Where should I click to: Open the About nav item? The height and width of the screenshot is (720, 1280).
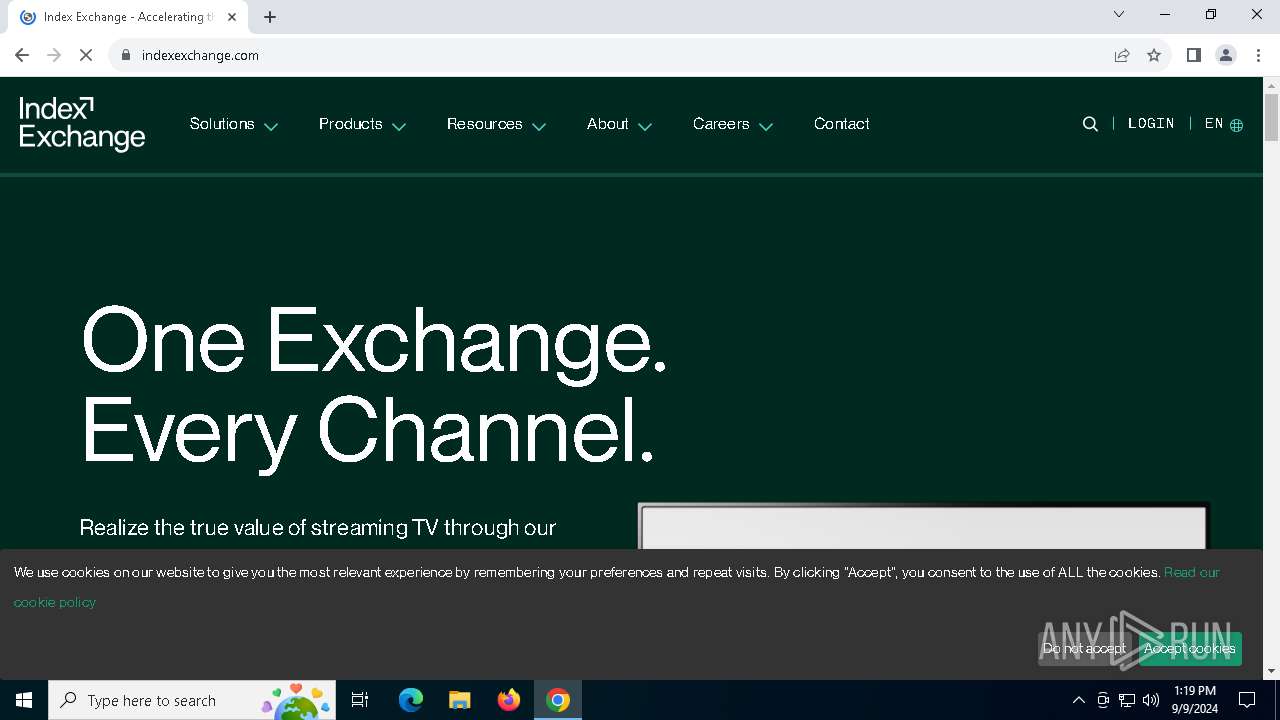click(608, 124)
